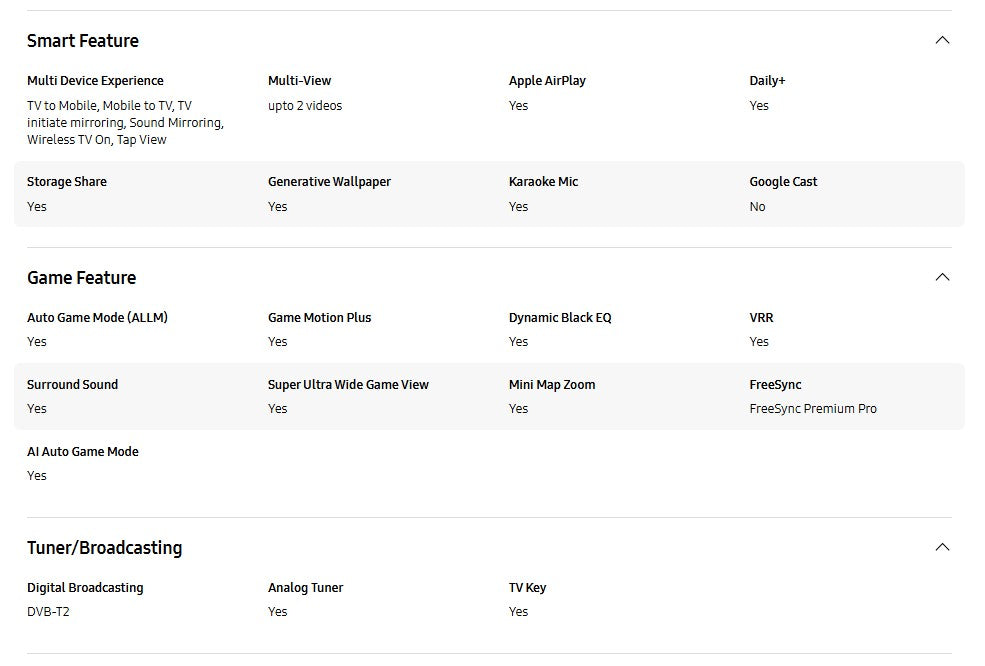This screenshot has width=985, height=666.
Task: Click the Dynamic Black EQ label
Action: (x=560, y=318)
